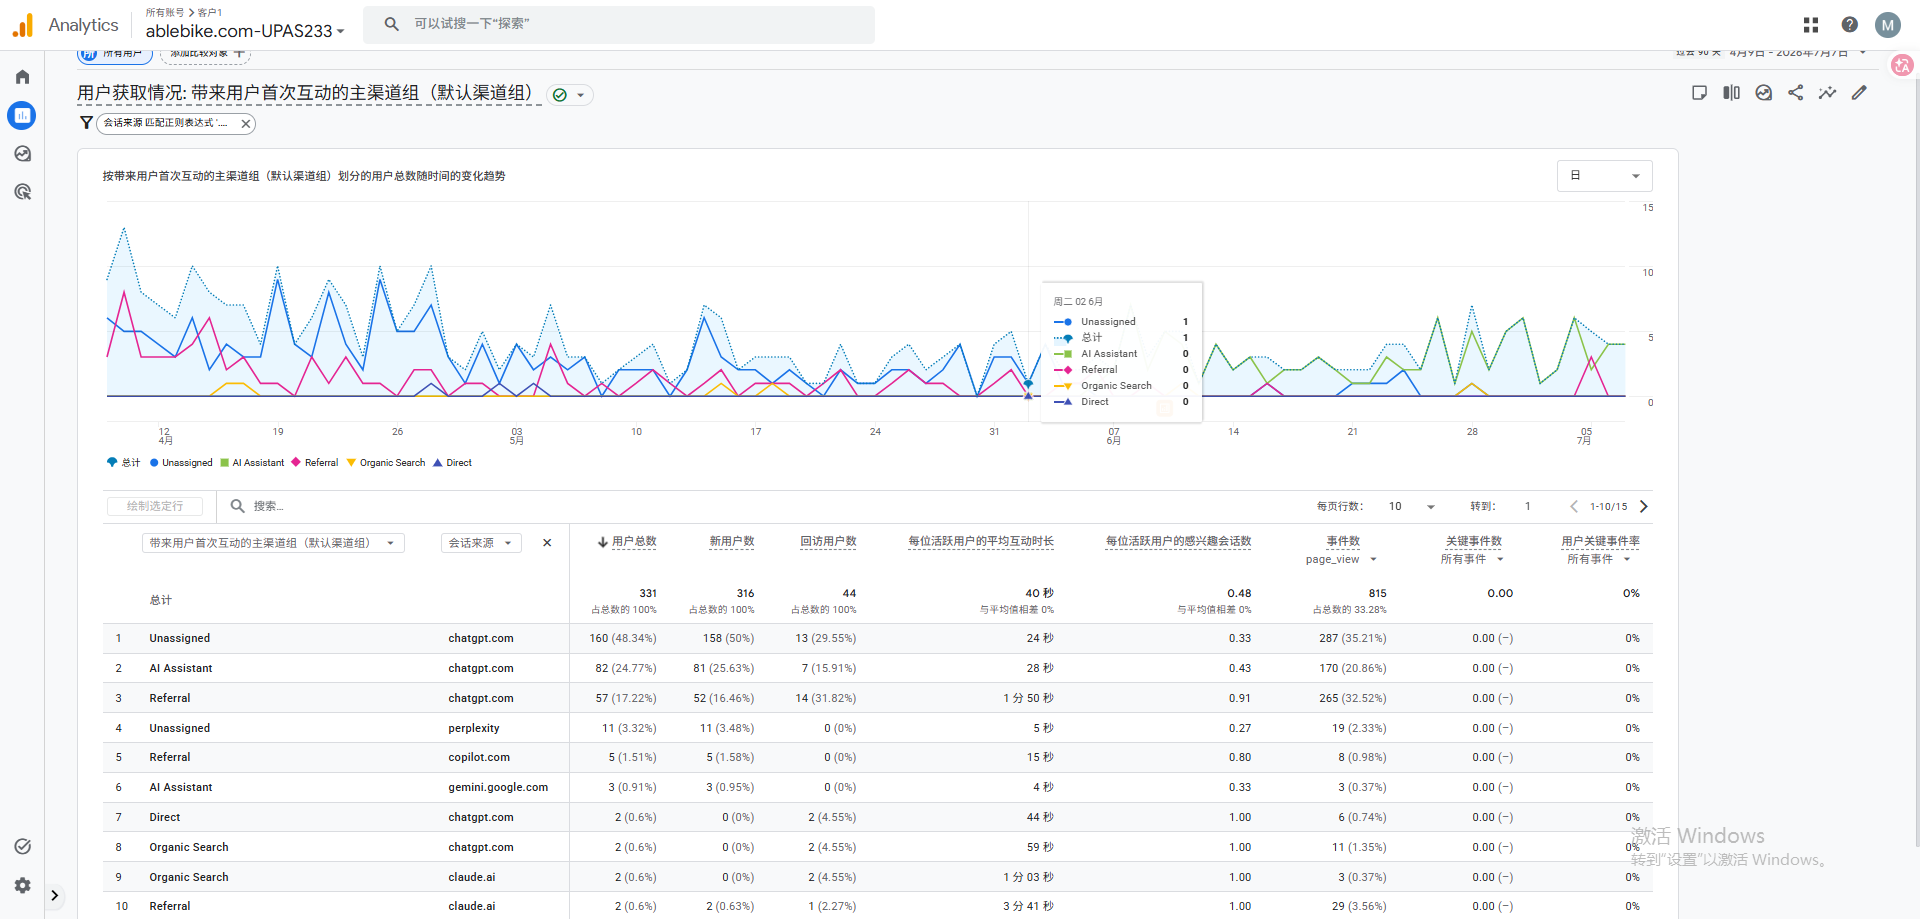Open the Insights sparkline icon
The image size is (1920, 919).
tap(1827, 93)
